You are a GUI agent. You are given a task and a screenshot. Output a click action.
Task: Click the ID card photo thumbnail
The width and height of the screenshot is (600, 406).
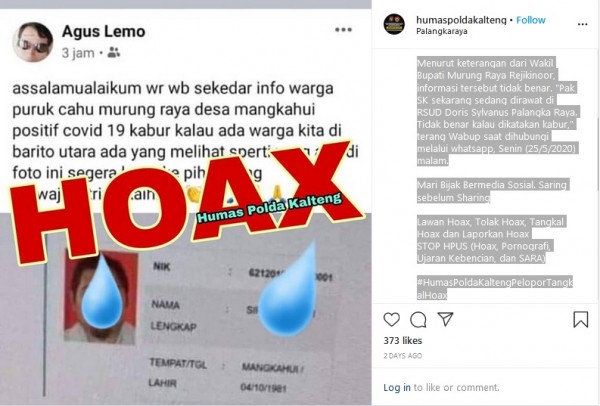coord(100,296)
